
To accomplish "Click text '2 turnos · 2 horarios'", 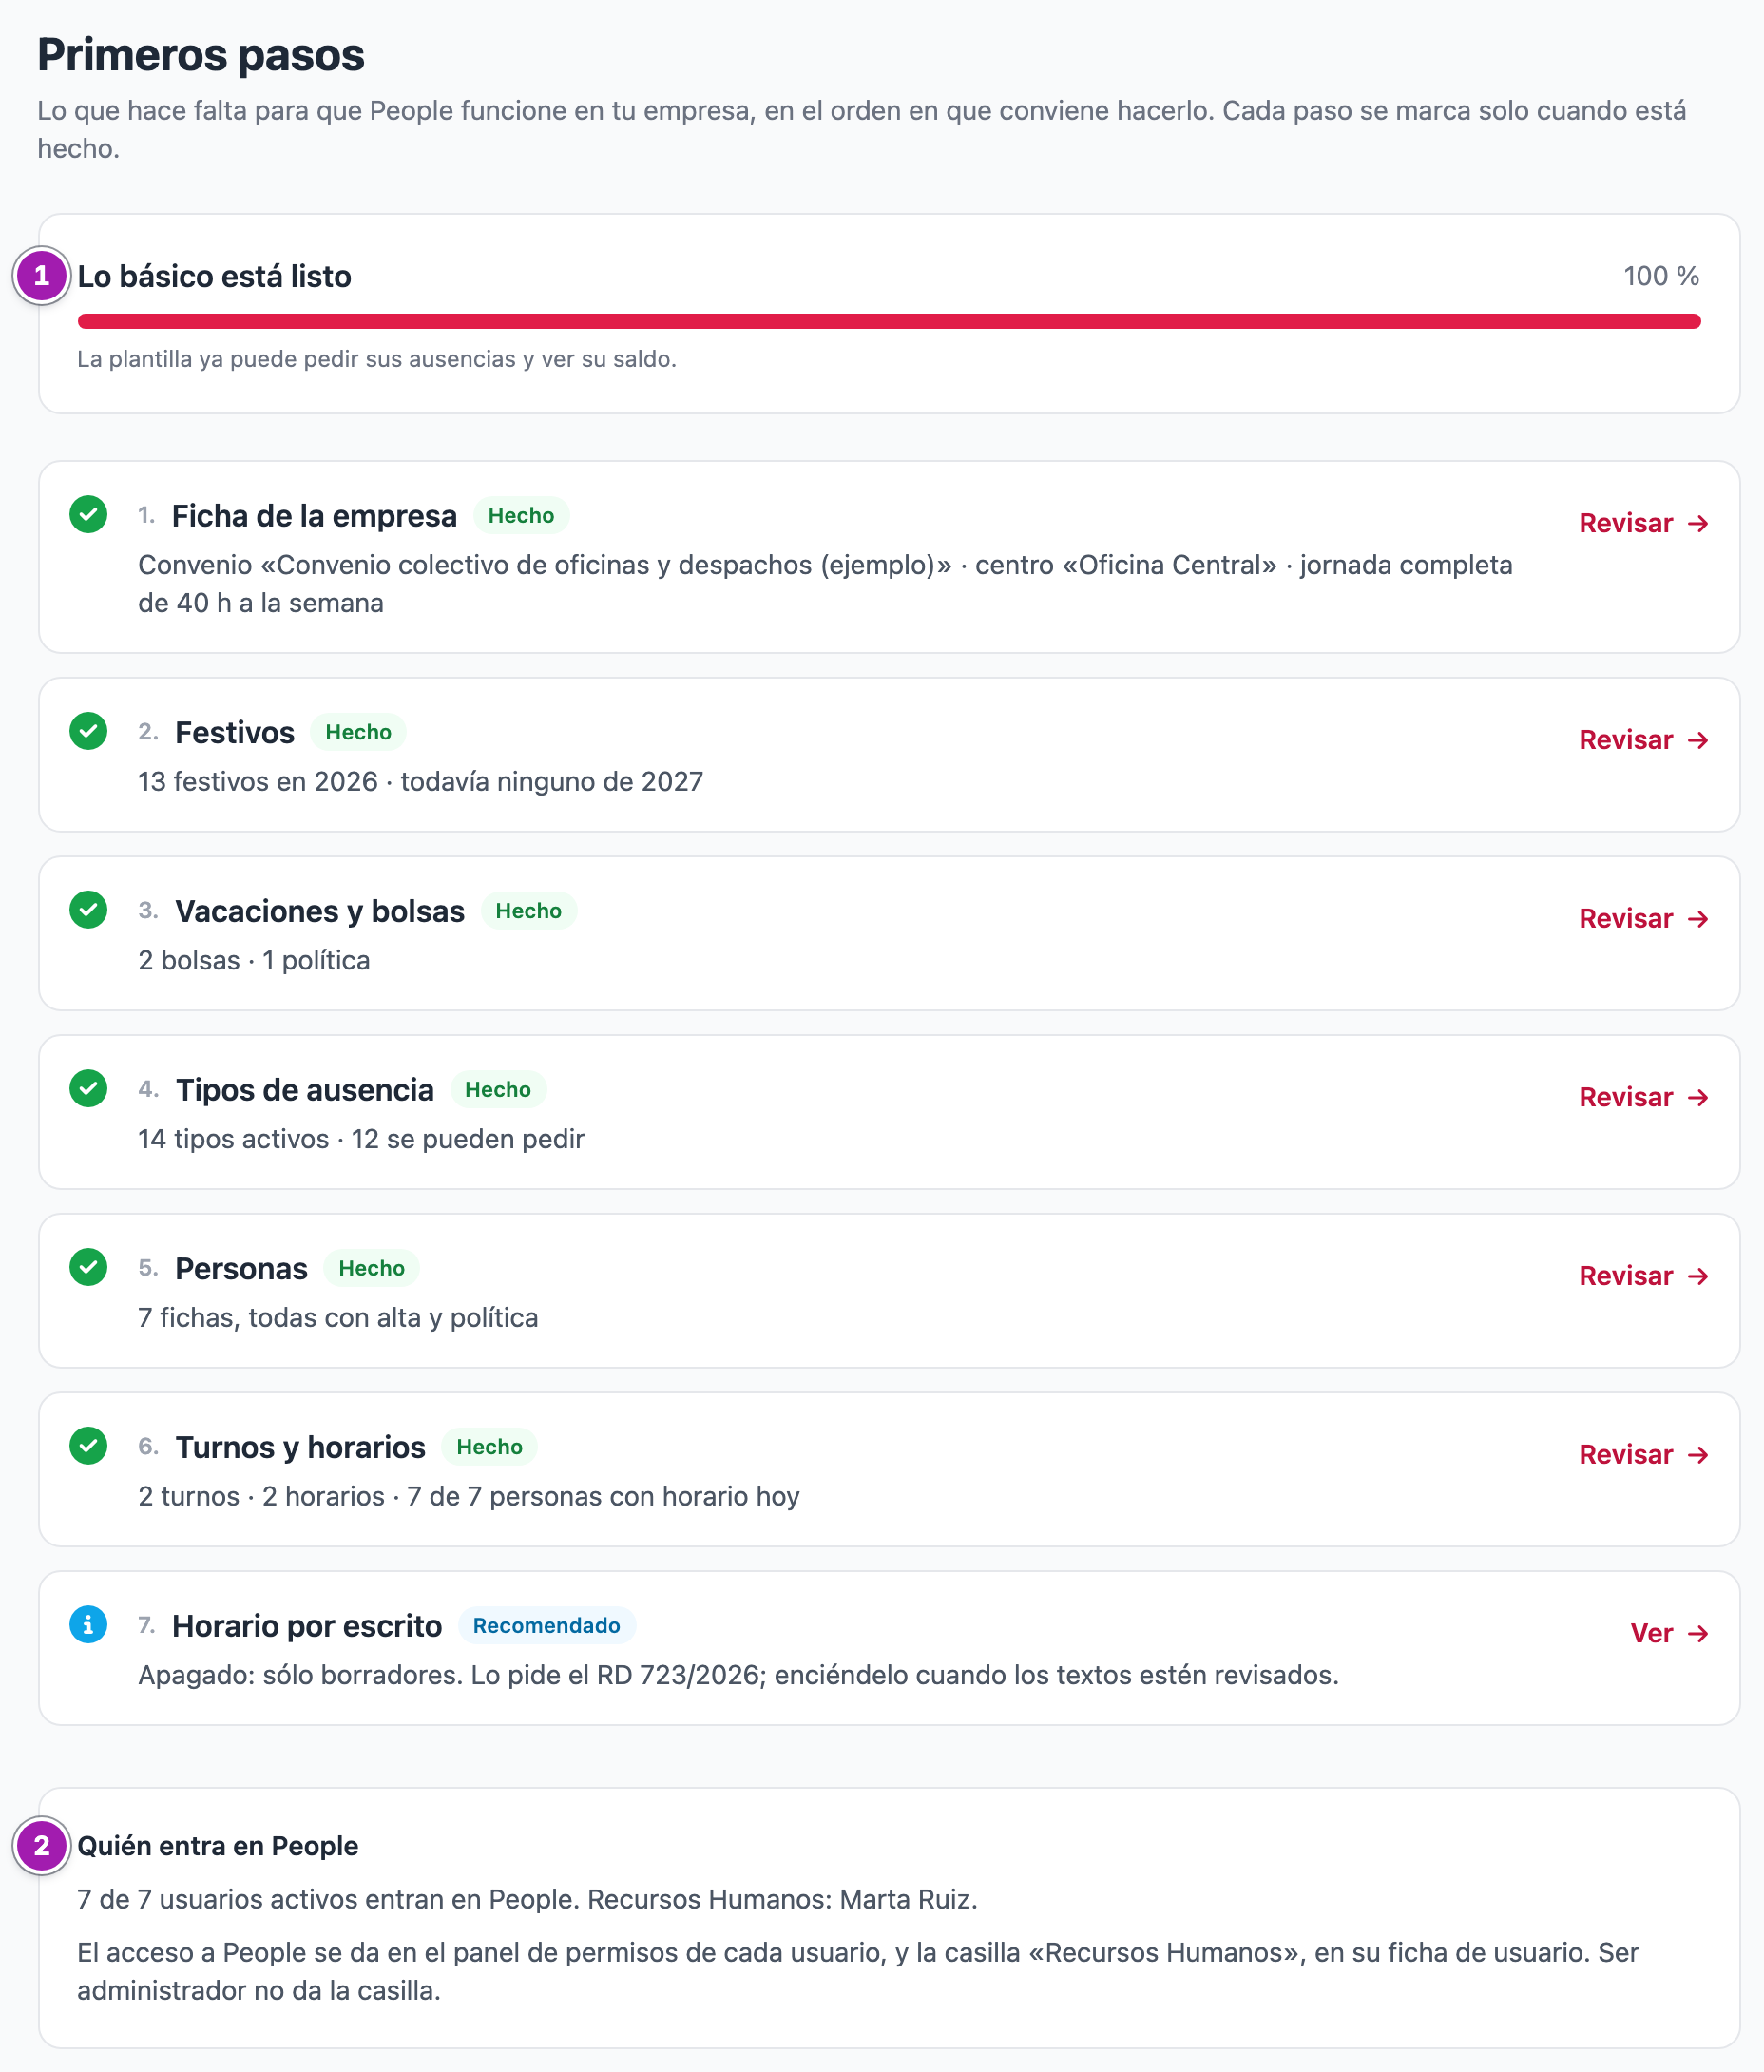I will pyautogui.click(x=261, y=1497).
